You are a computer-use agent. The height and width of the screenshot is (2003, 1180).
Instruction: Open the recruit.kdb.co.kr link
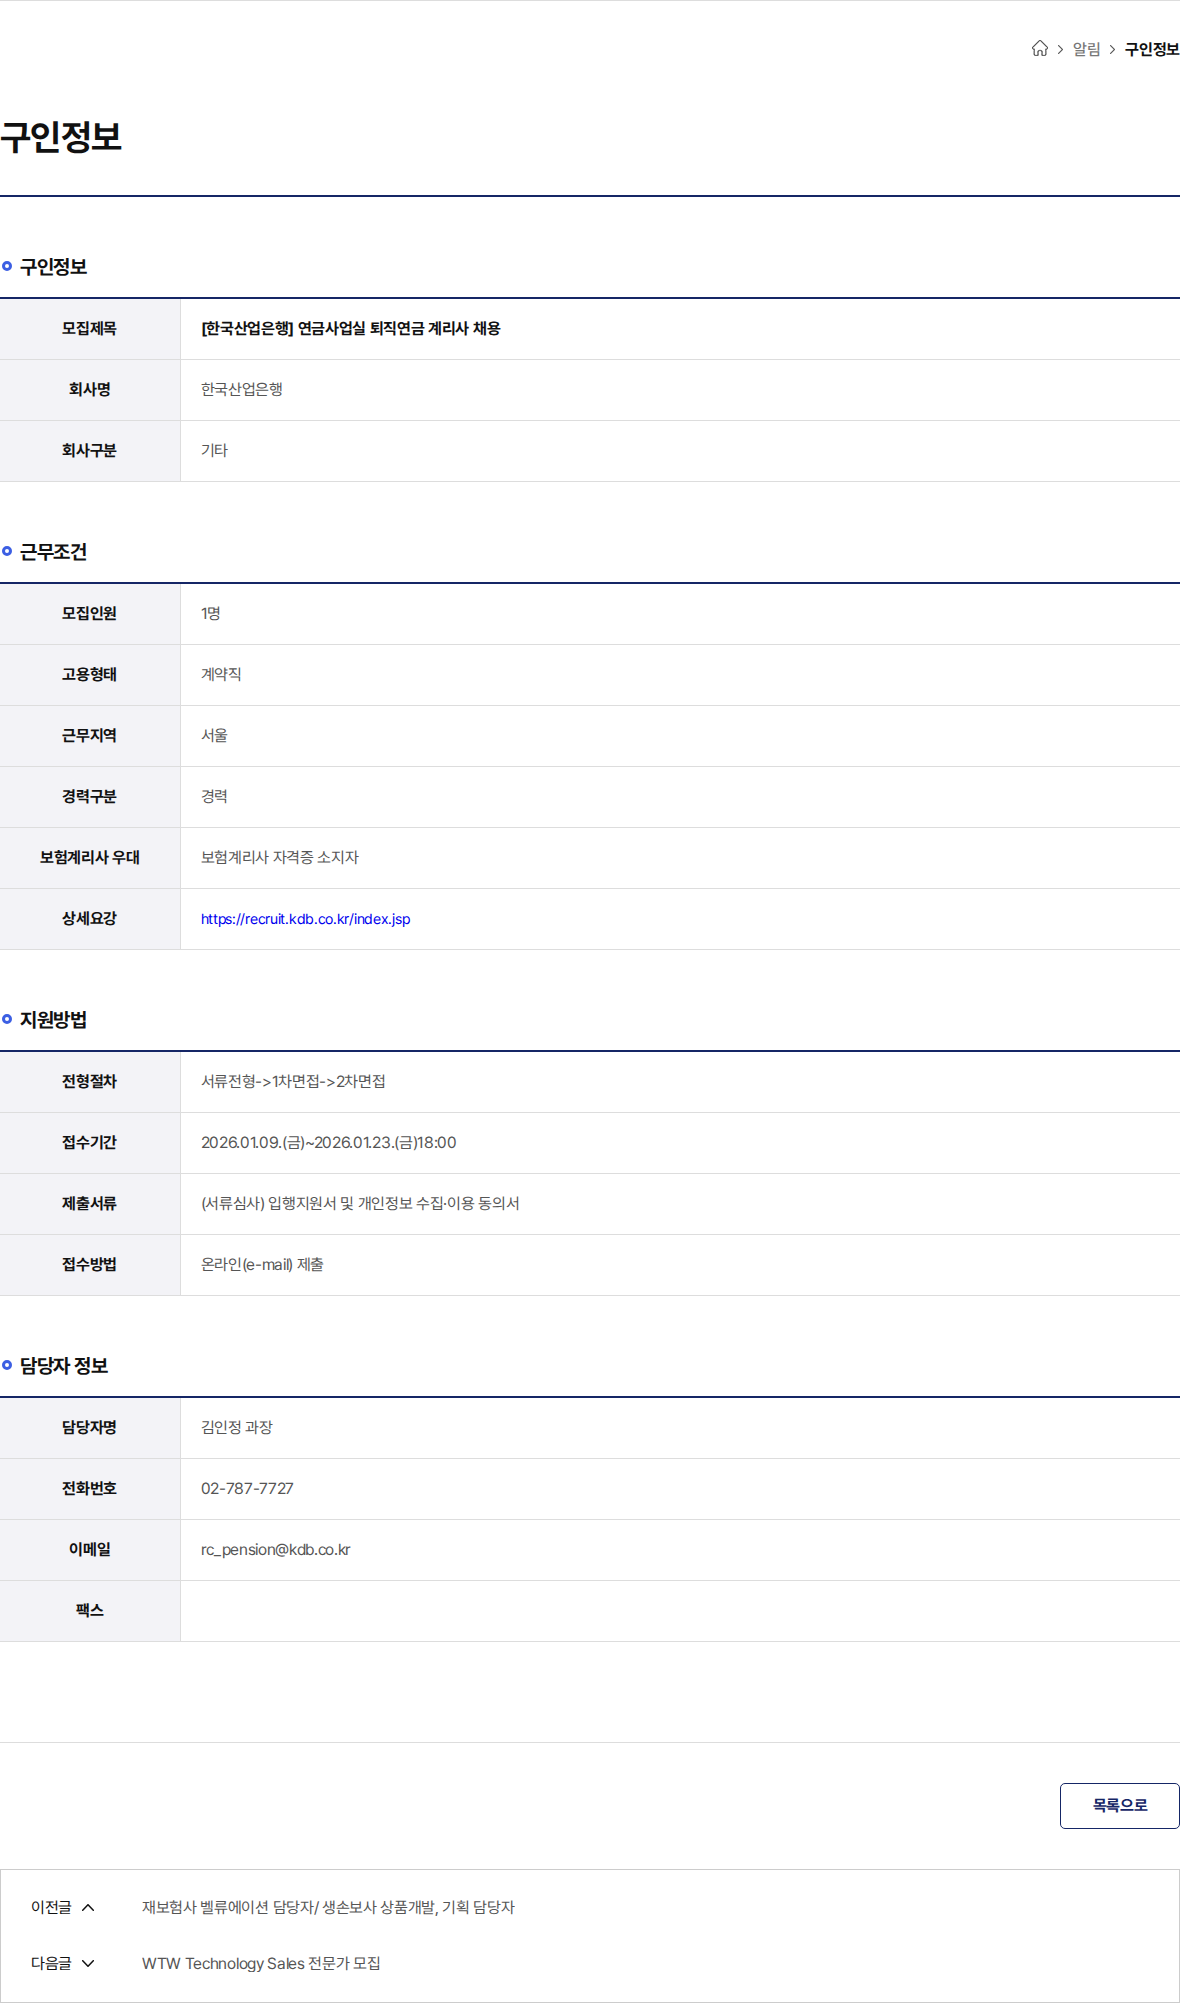(x=305, y=919)
